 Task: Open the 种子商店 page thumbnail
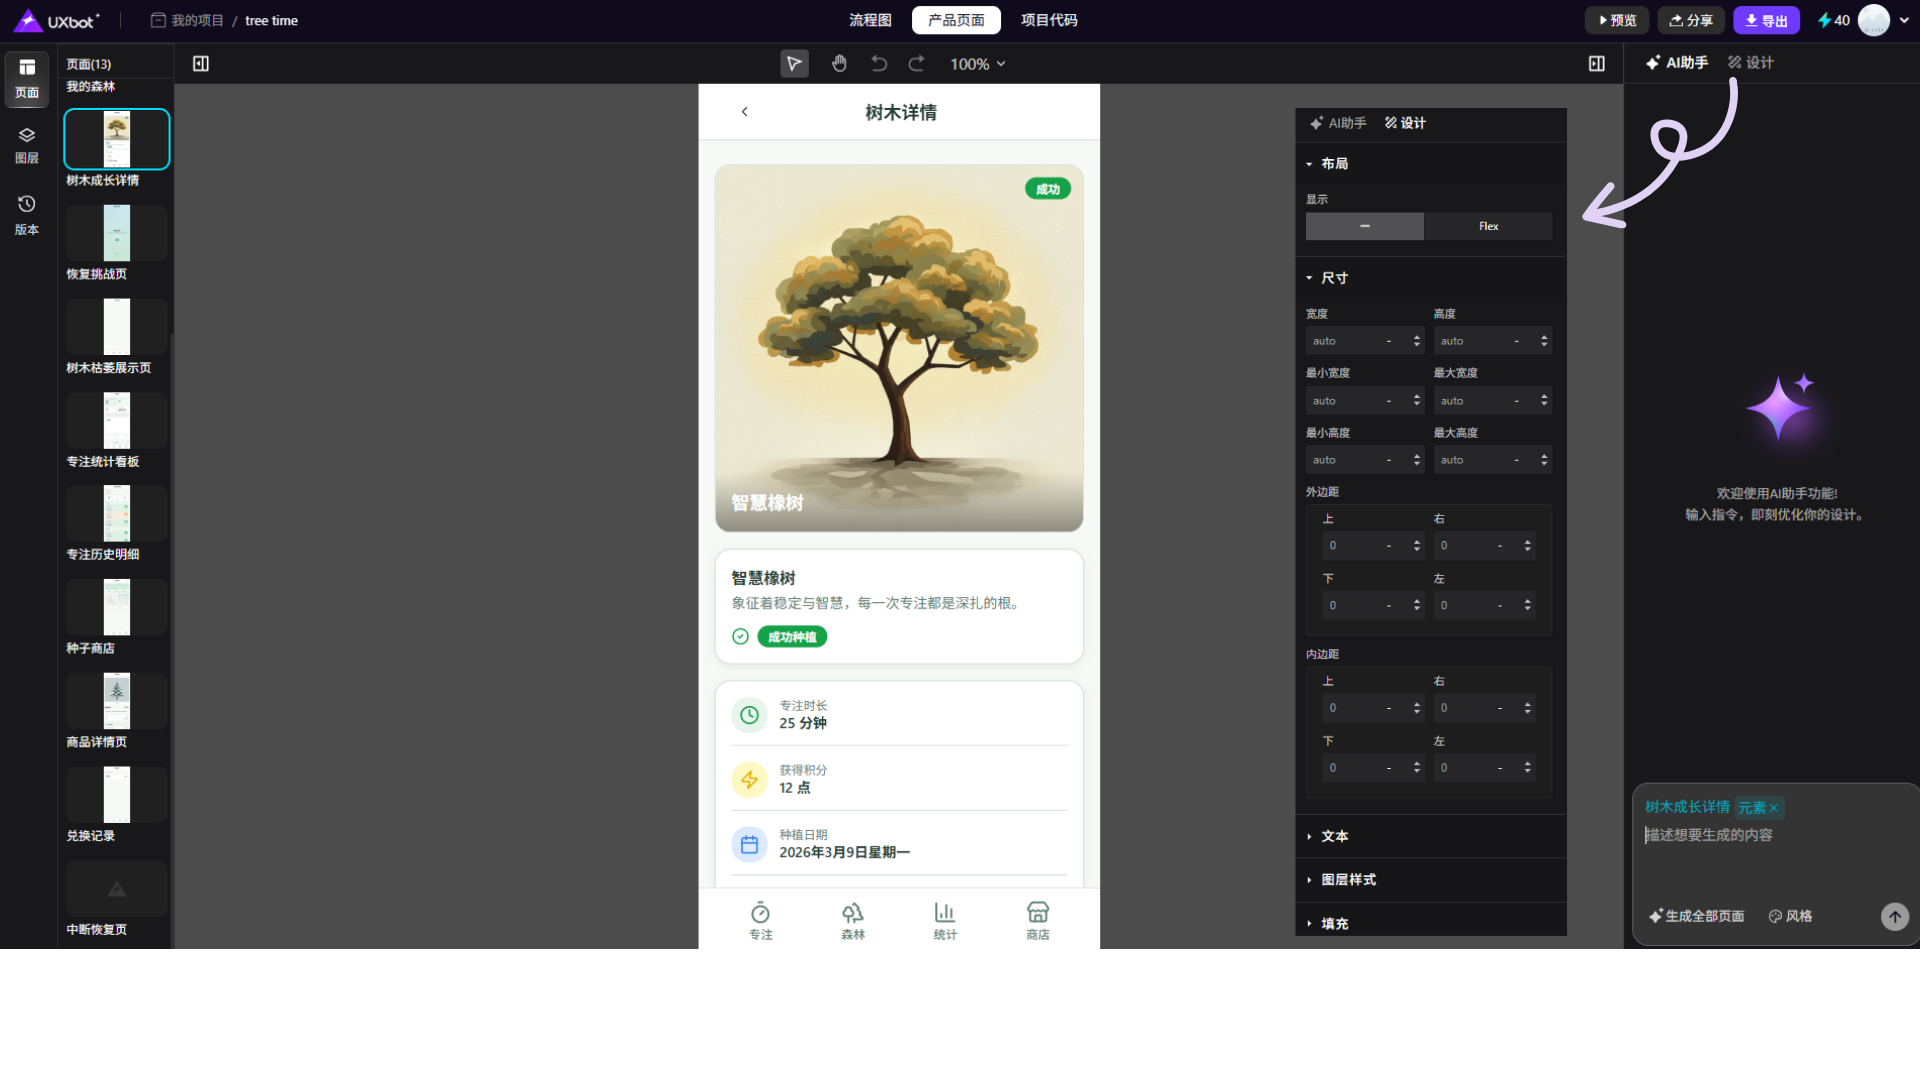(x=117, y=608)
